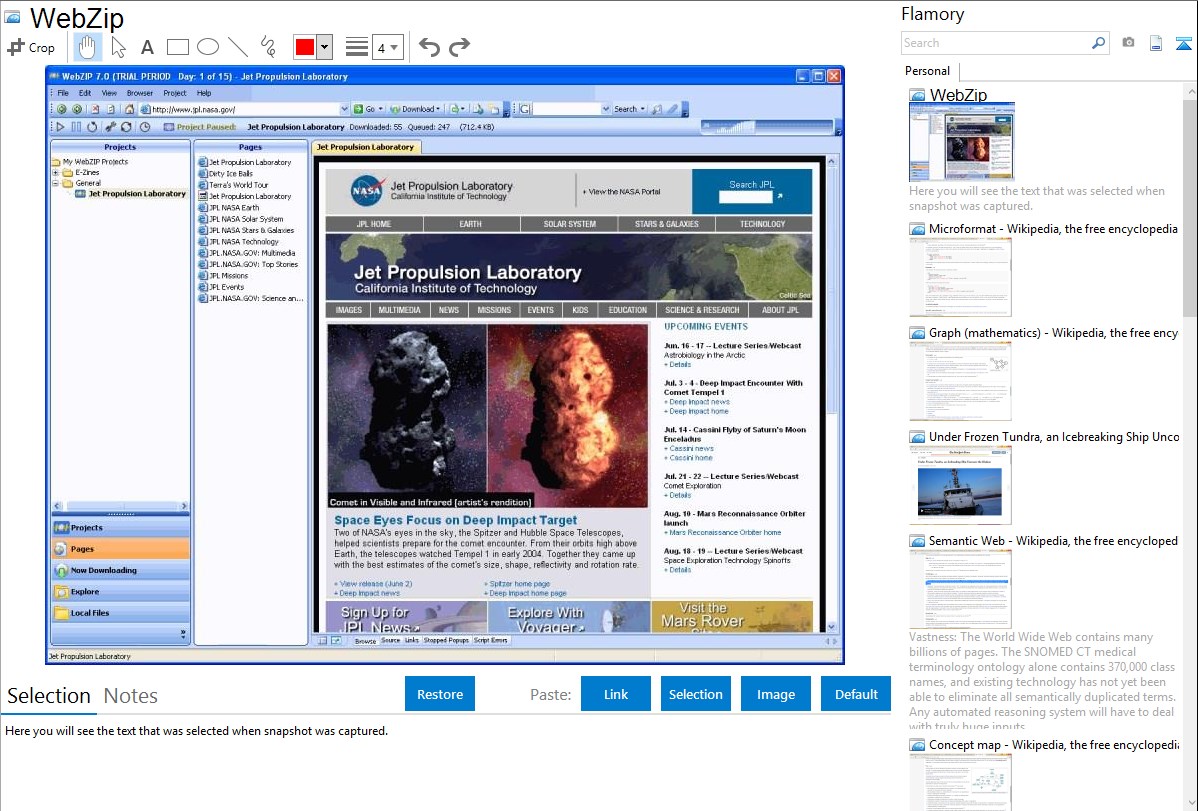Open the Graph (mathematics) snapshot thumbnail
This screenshot has width=1198, height=811.
tap(960, 381)
